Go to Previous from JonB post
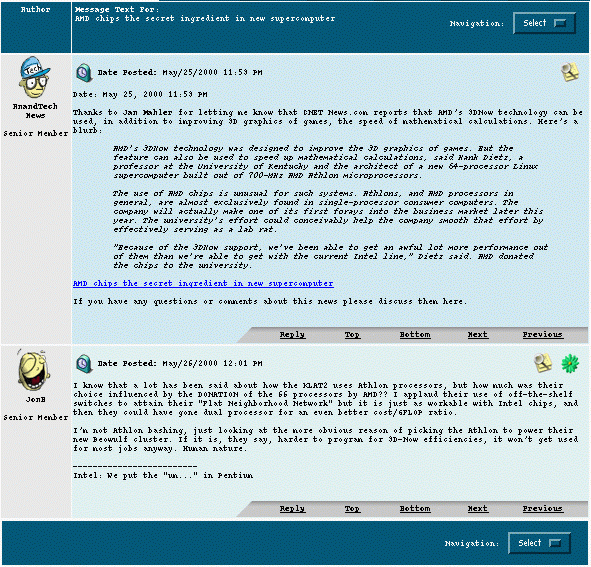591x567 pixels. [x=542, y=509]
